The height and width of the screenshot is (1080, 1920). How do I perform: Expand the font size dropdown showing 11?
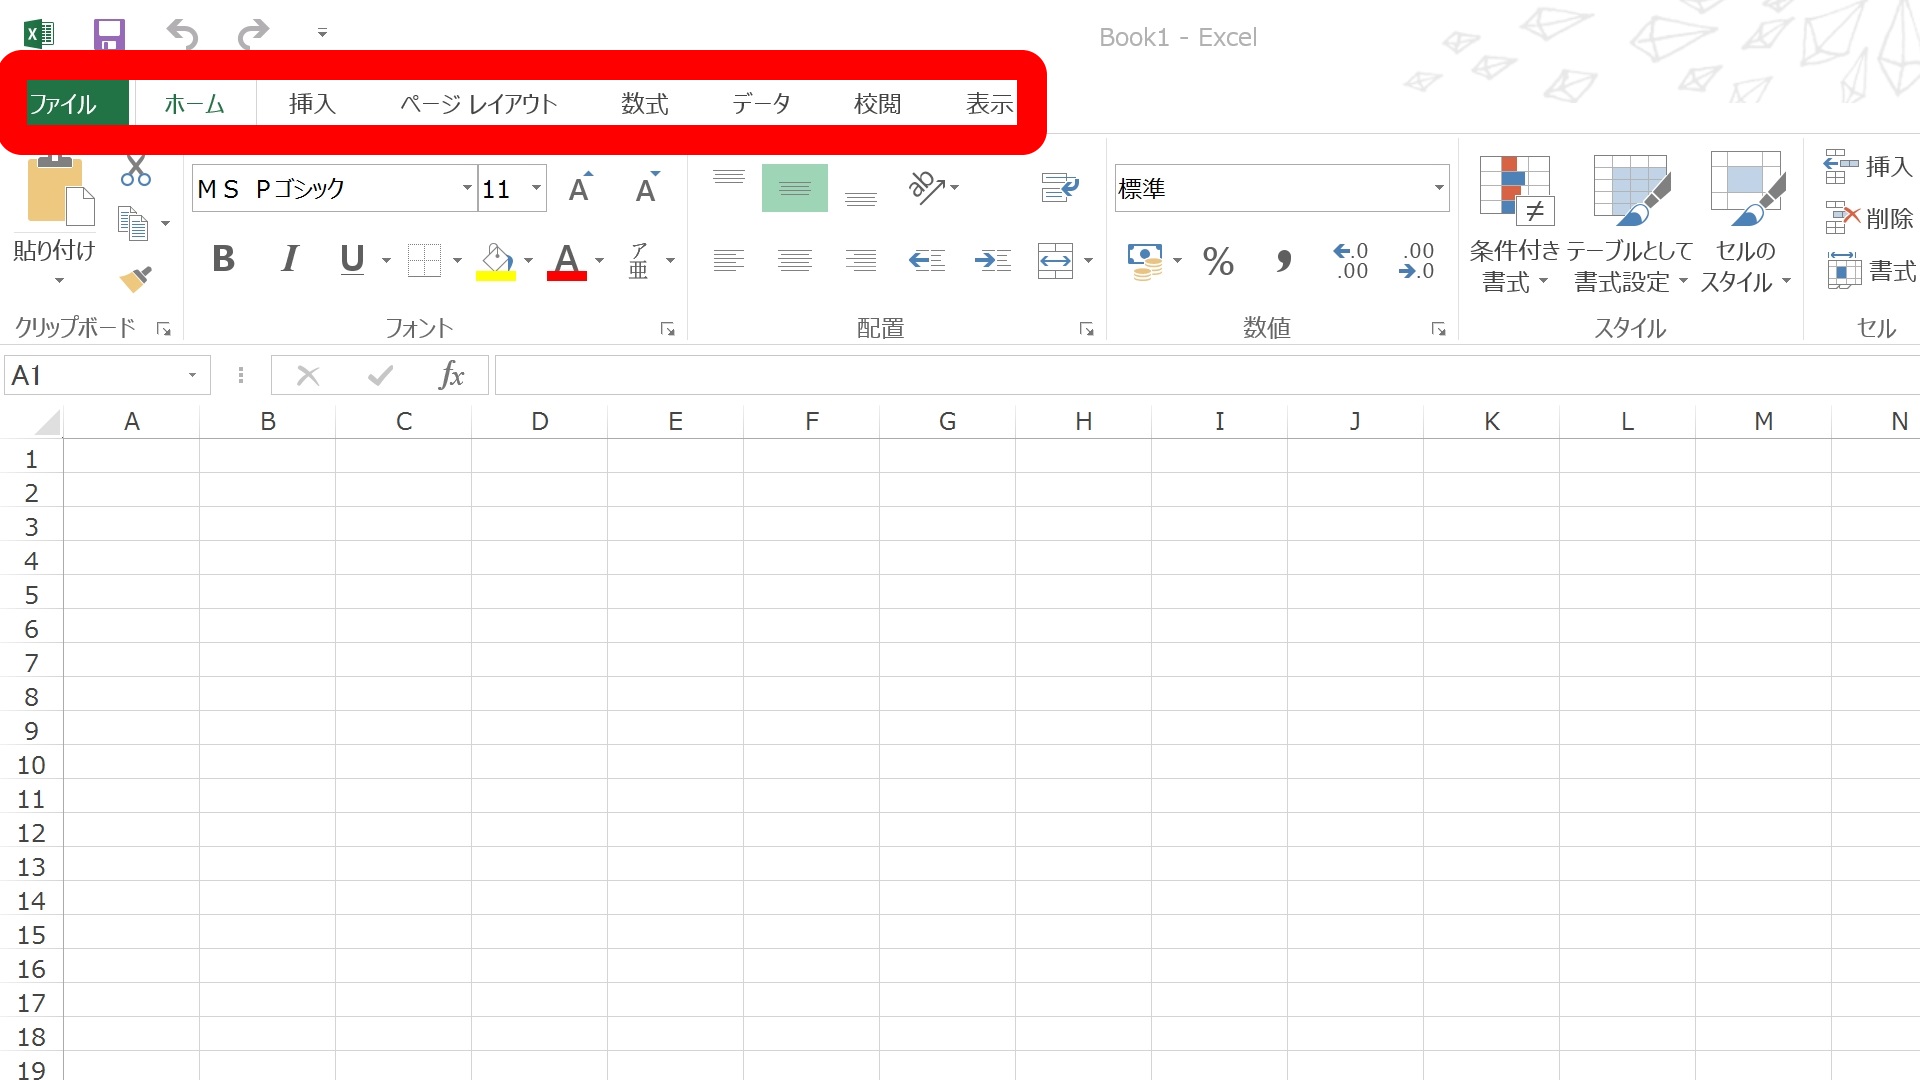click(536, 188)
